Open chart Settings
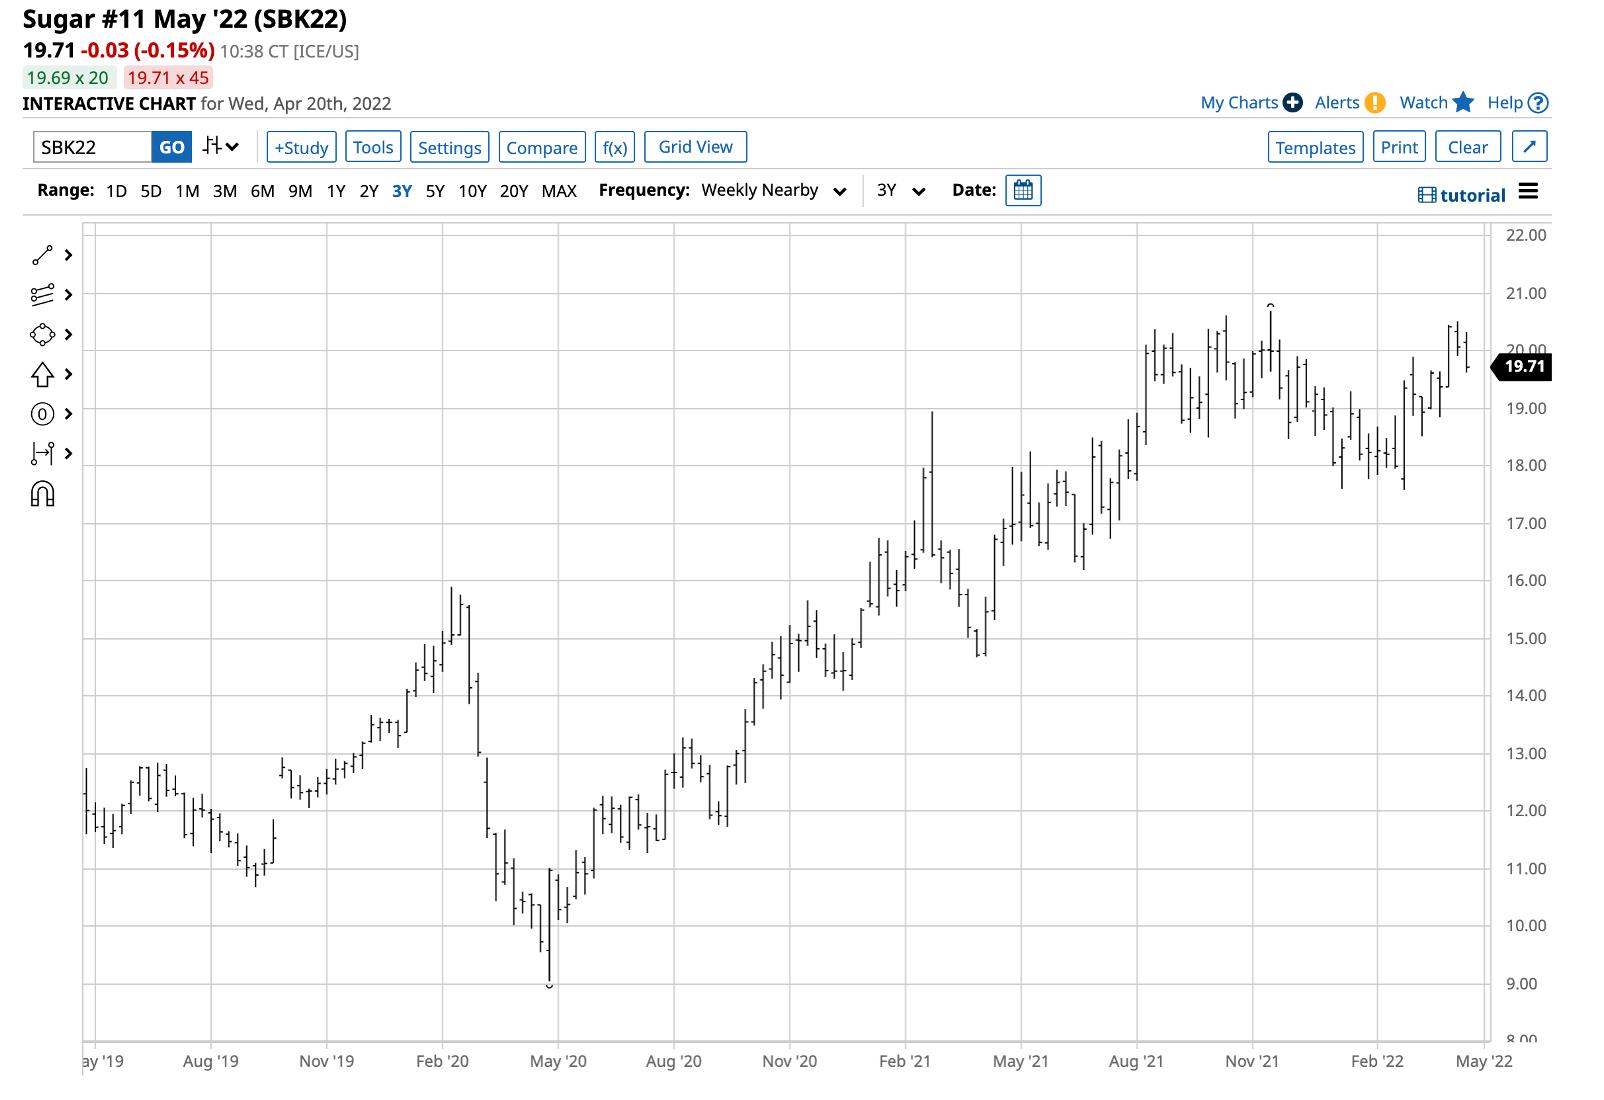This screenshot has width=1604, height=1100. [449, 147]
